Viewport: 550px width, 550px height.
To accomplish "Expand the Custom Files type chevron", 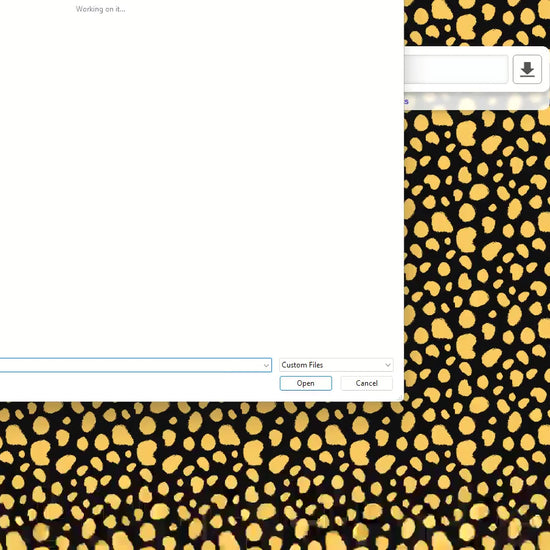I will click(388, 365).
